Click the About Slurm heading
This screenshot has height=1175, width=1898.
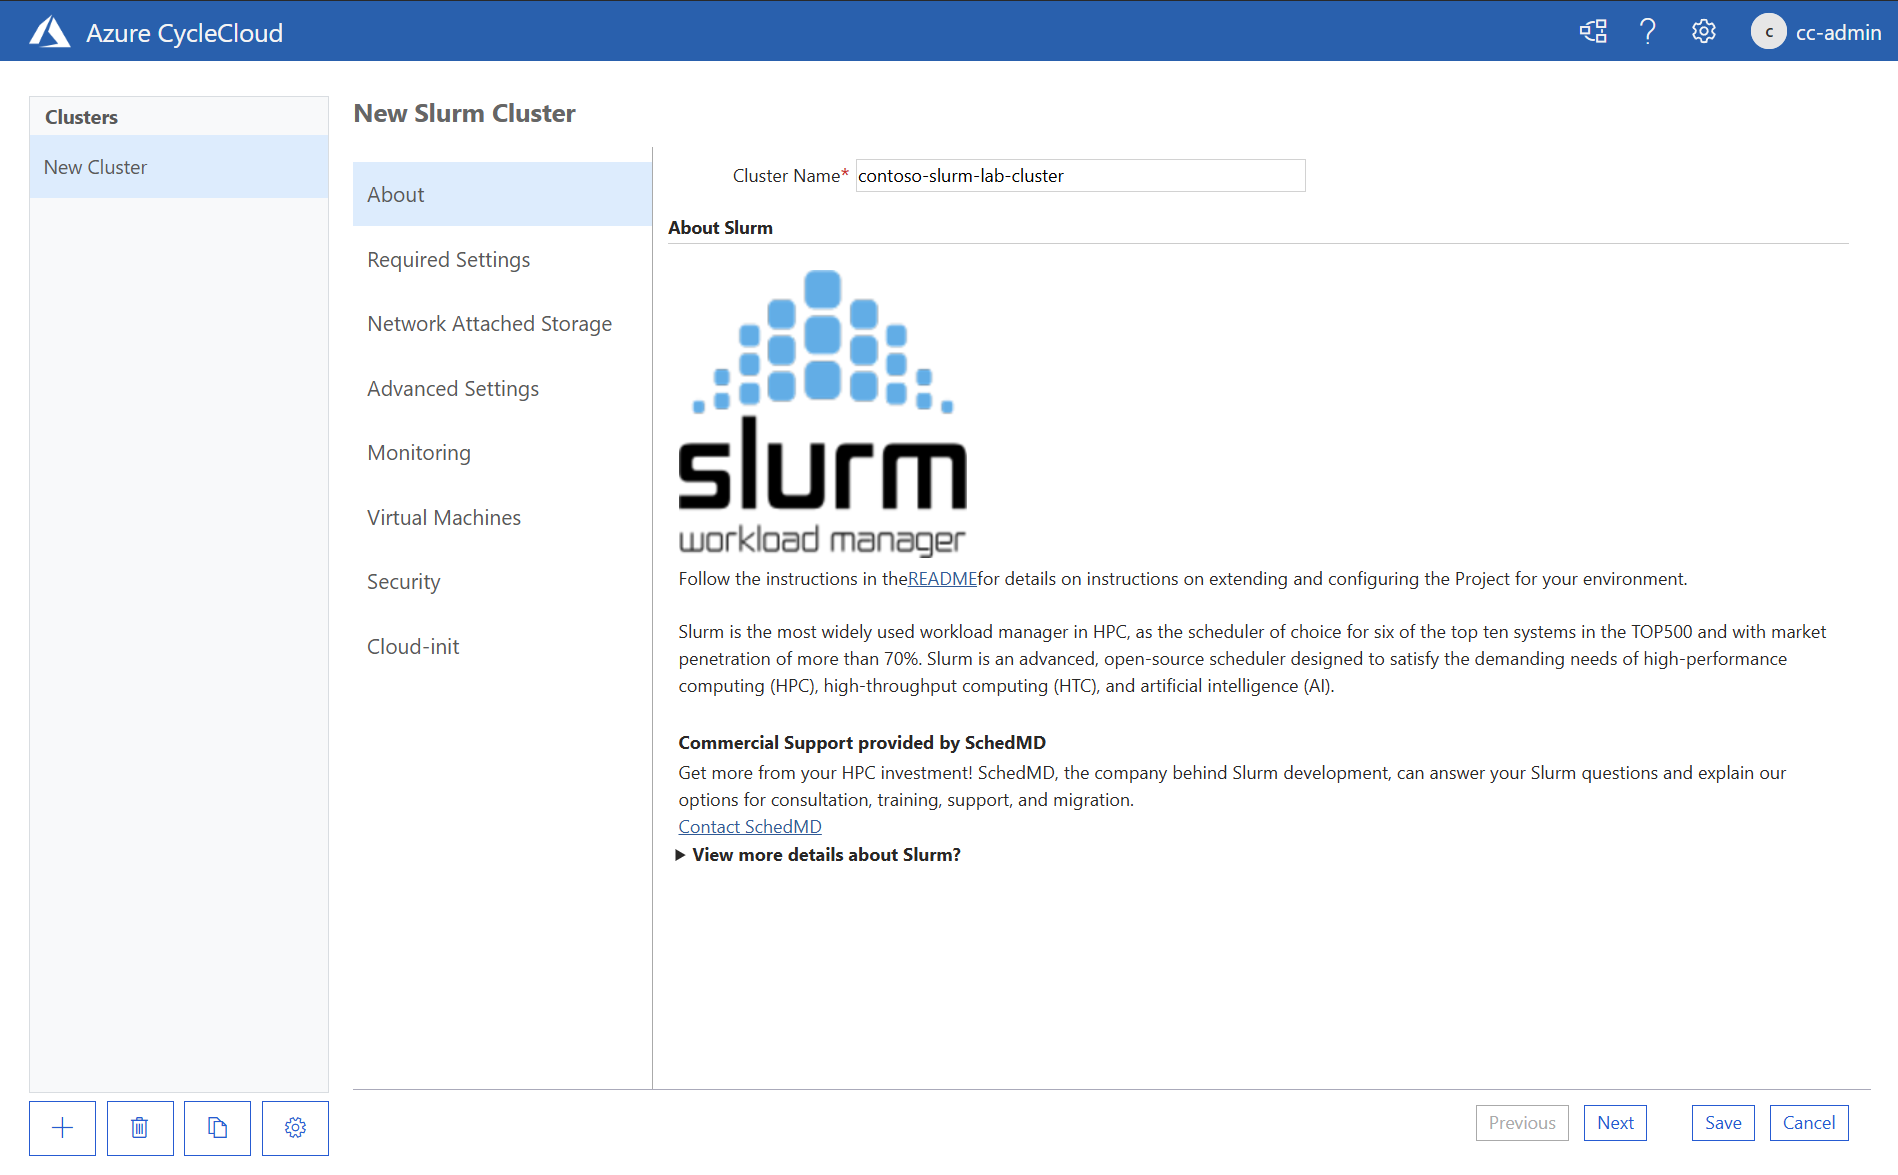(x=720, y=227)
